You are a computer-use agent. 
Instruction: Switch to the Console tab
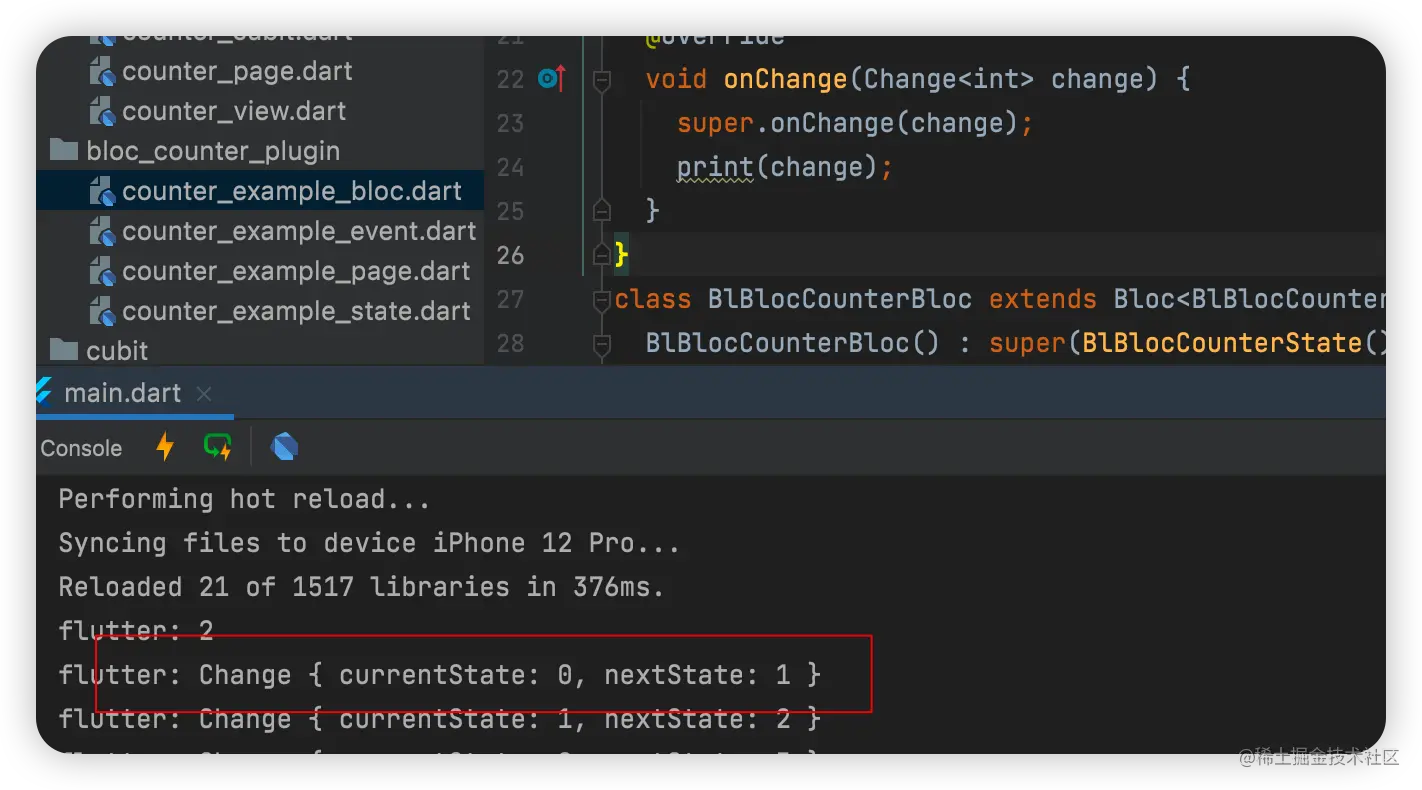81,448
